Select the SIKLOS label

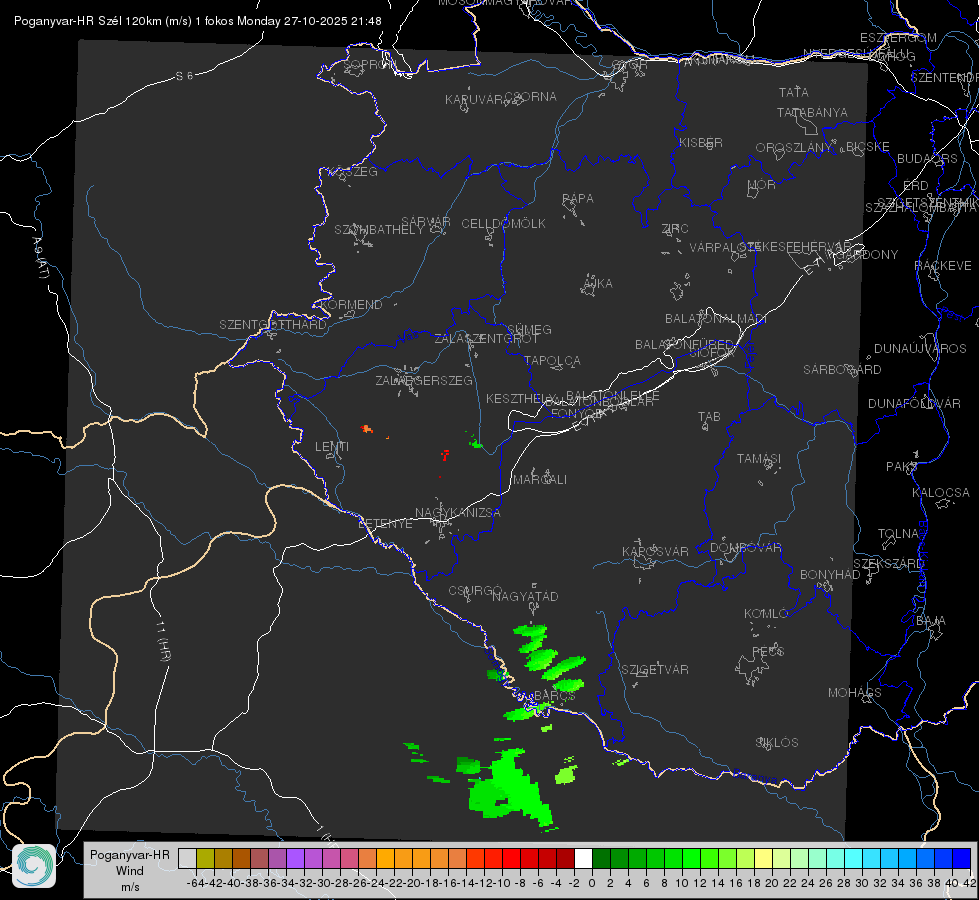[x=777, y=743]
